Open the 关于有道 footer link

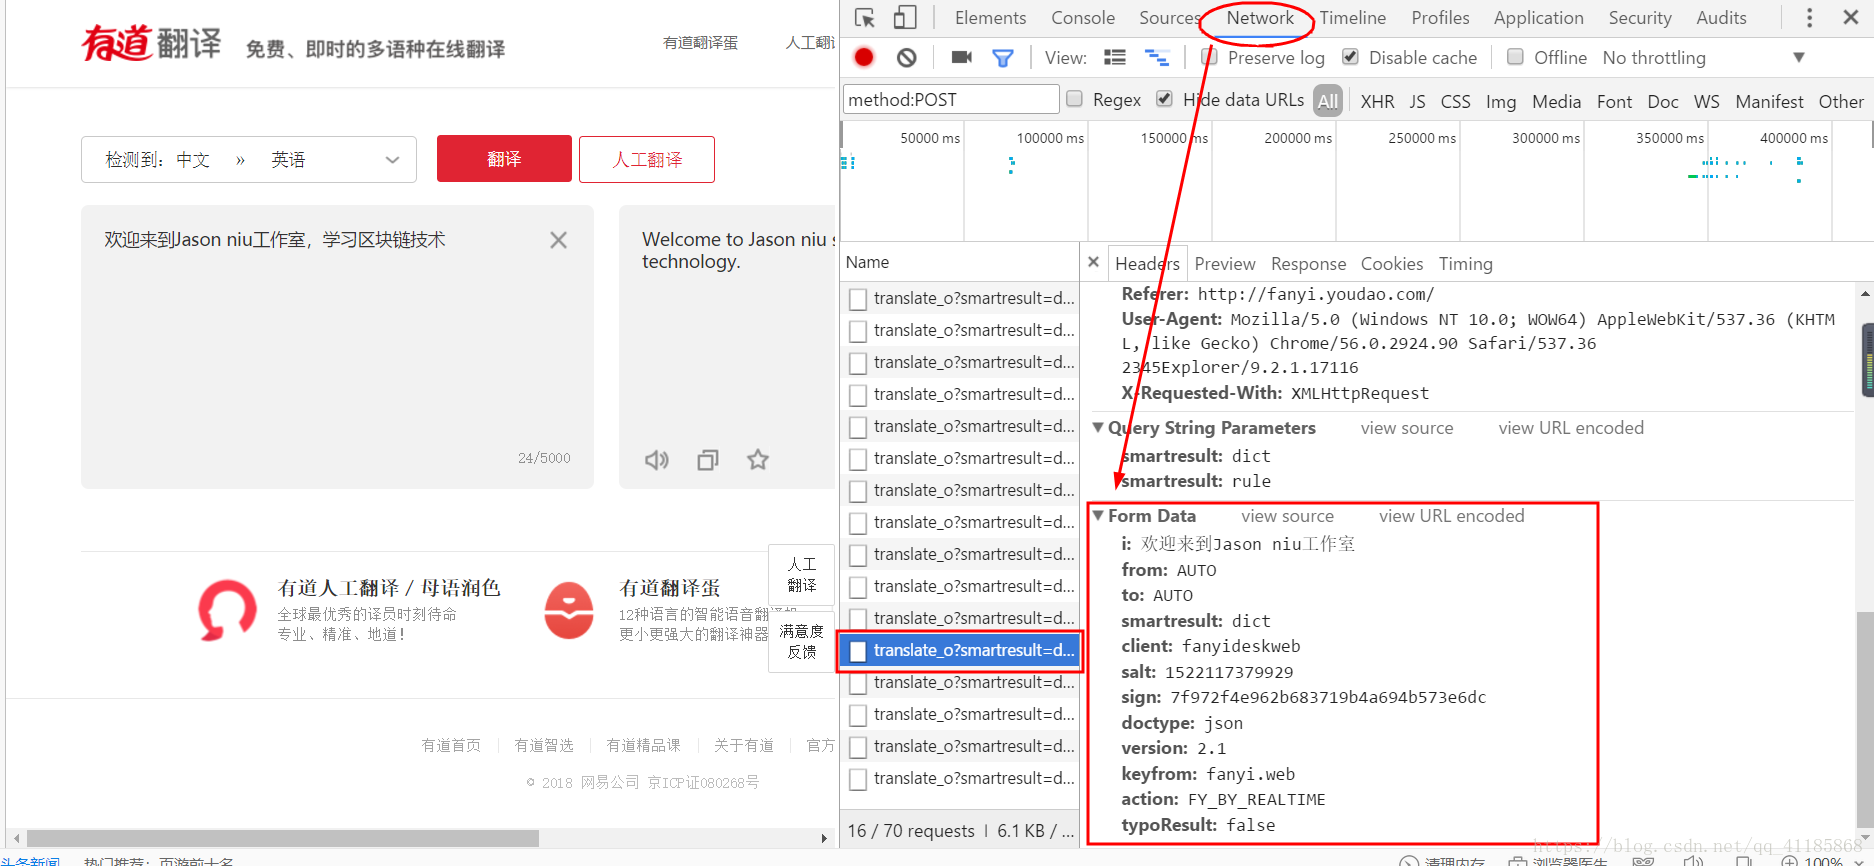[743, 745]
